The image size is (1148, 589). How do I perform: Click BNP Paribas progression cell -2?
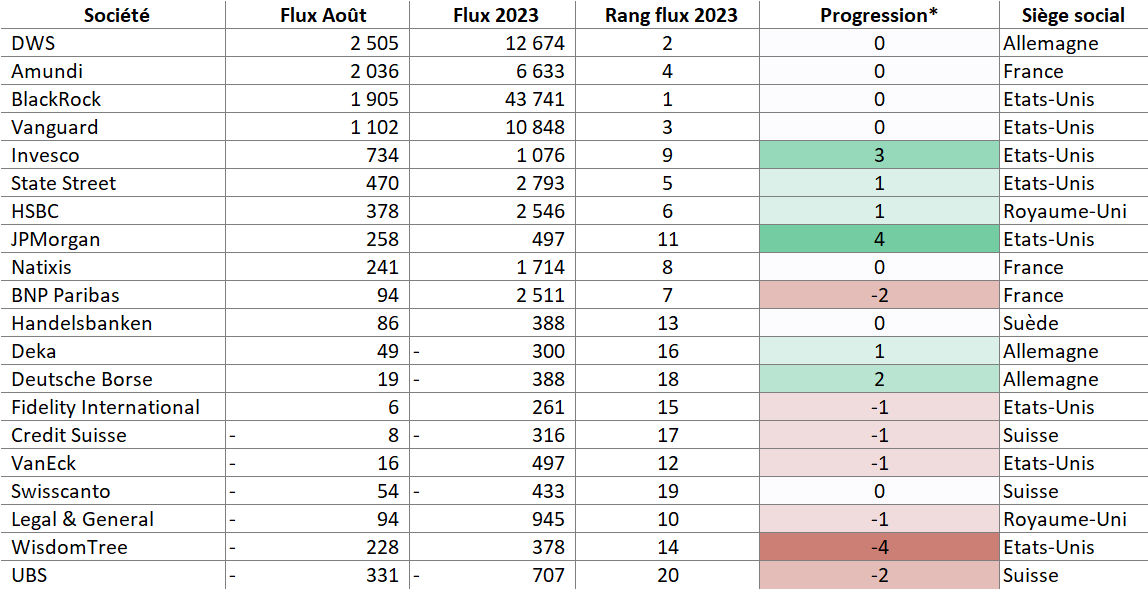(879, 295)
